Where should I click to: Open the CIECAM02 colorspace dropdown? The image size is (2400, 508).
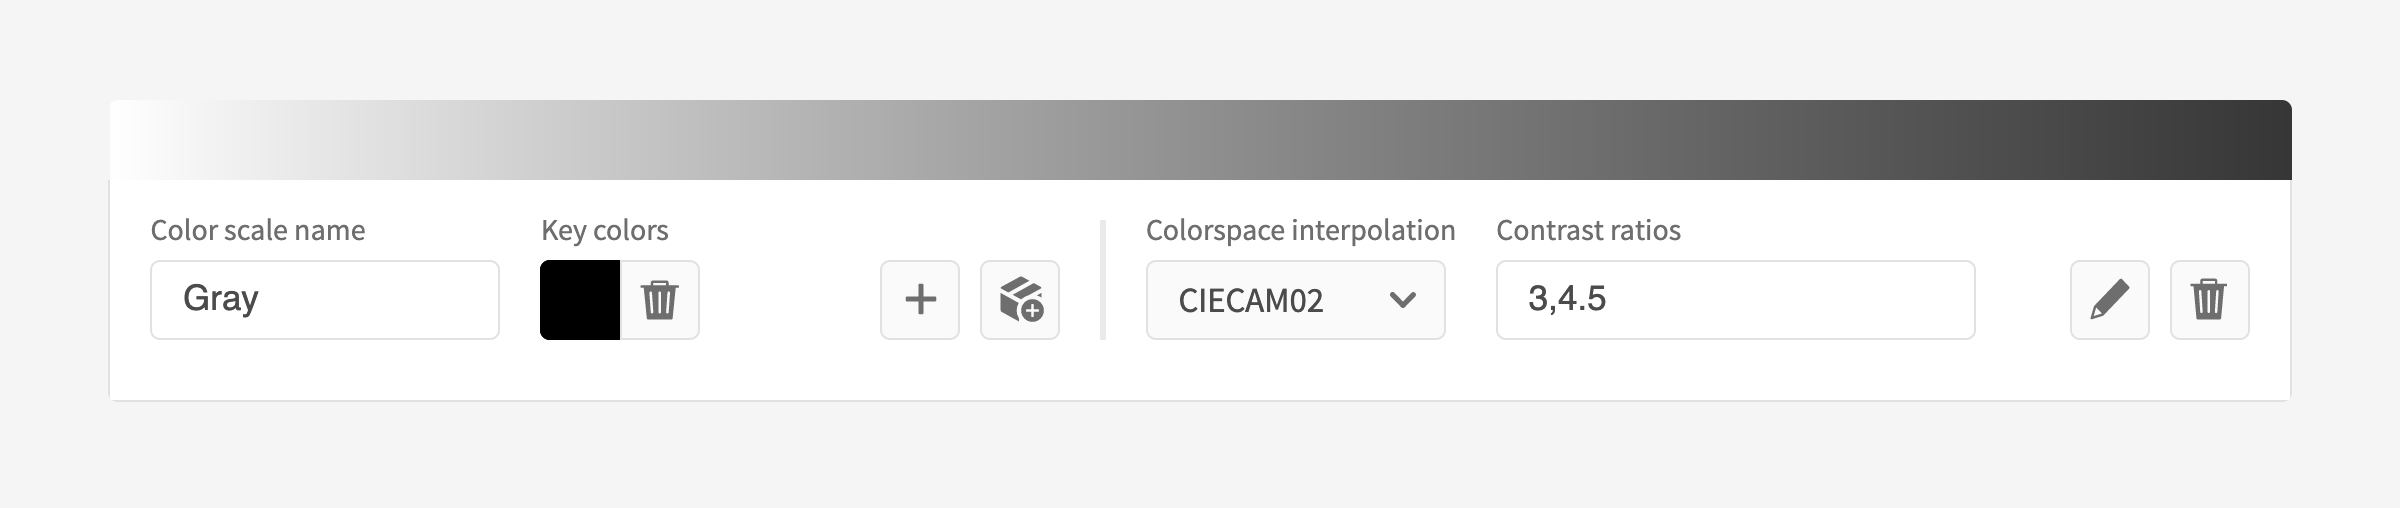tap(1296, 300)
